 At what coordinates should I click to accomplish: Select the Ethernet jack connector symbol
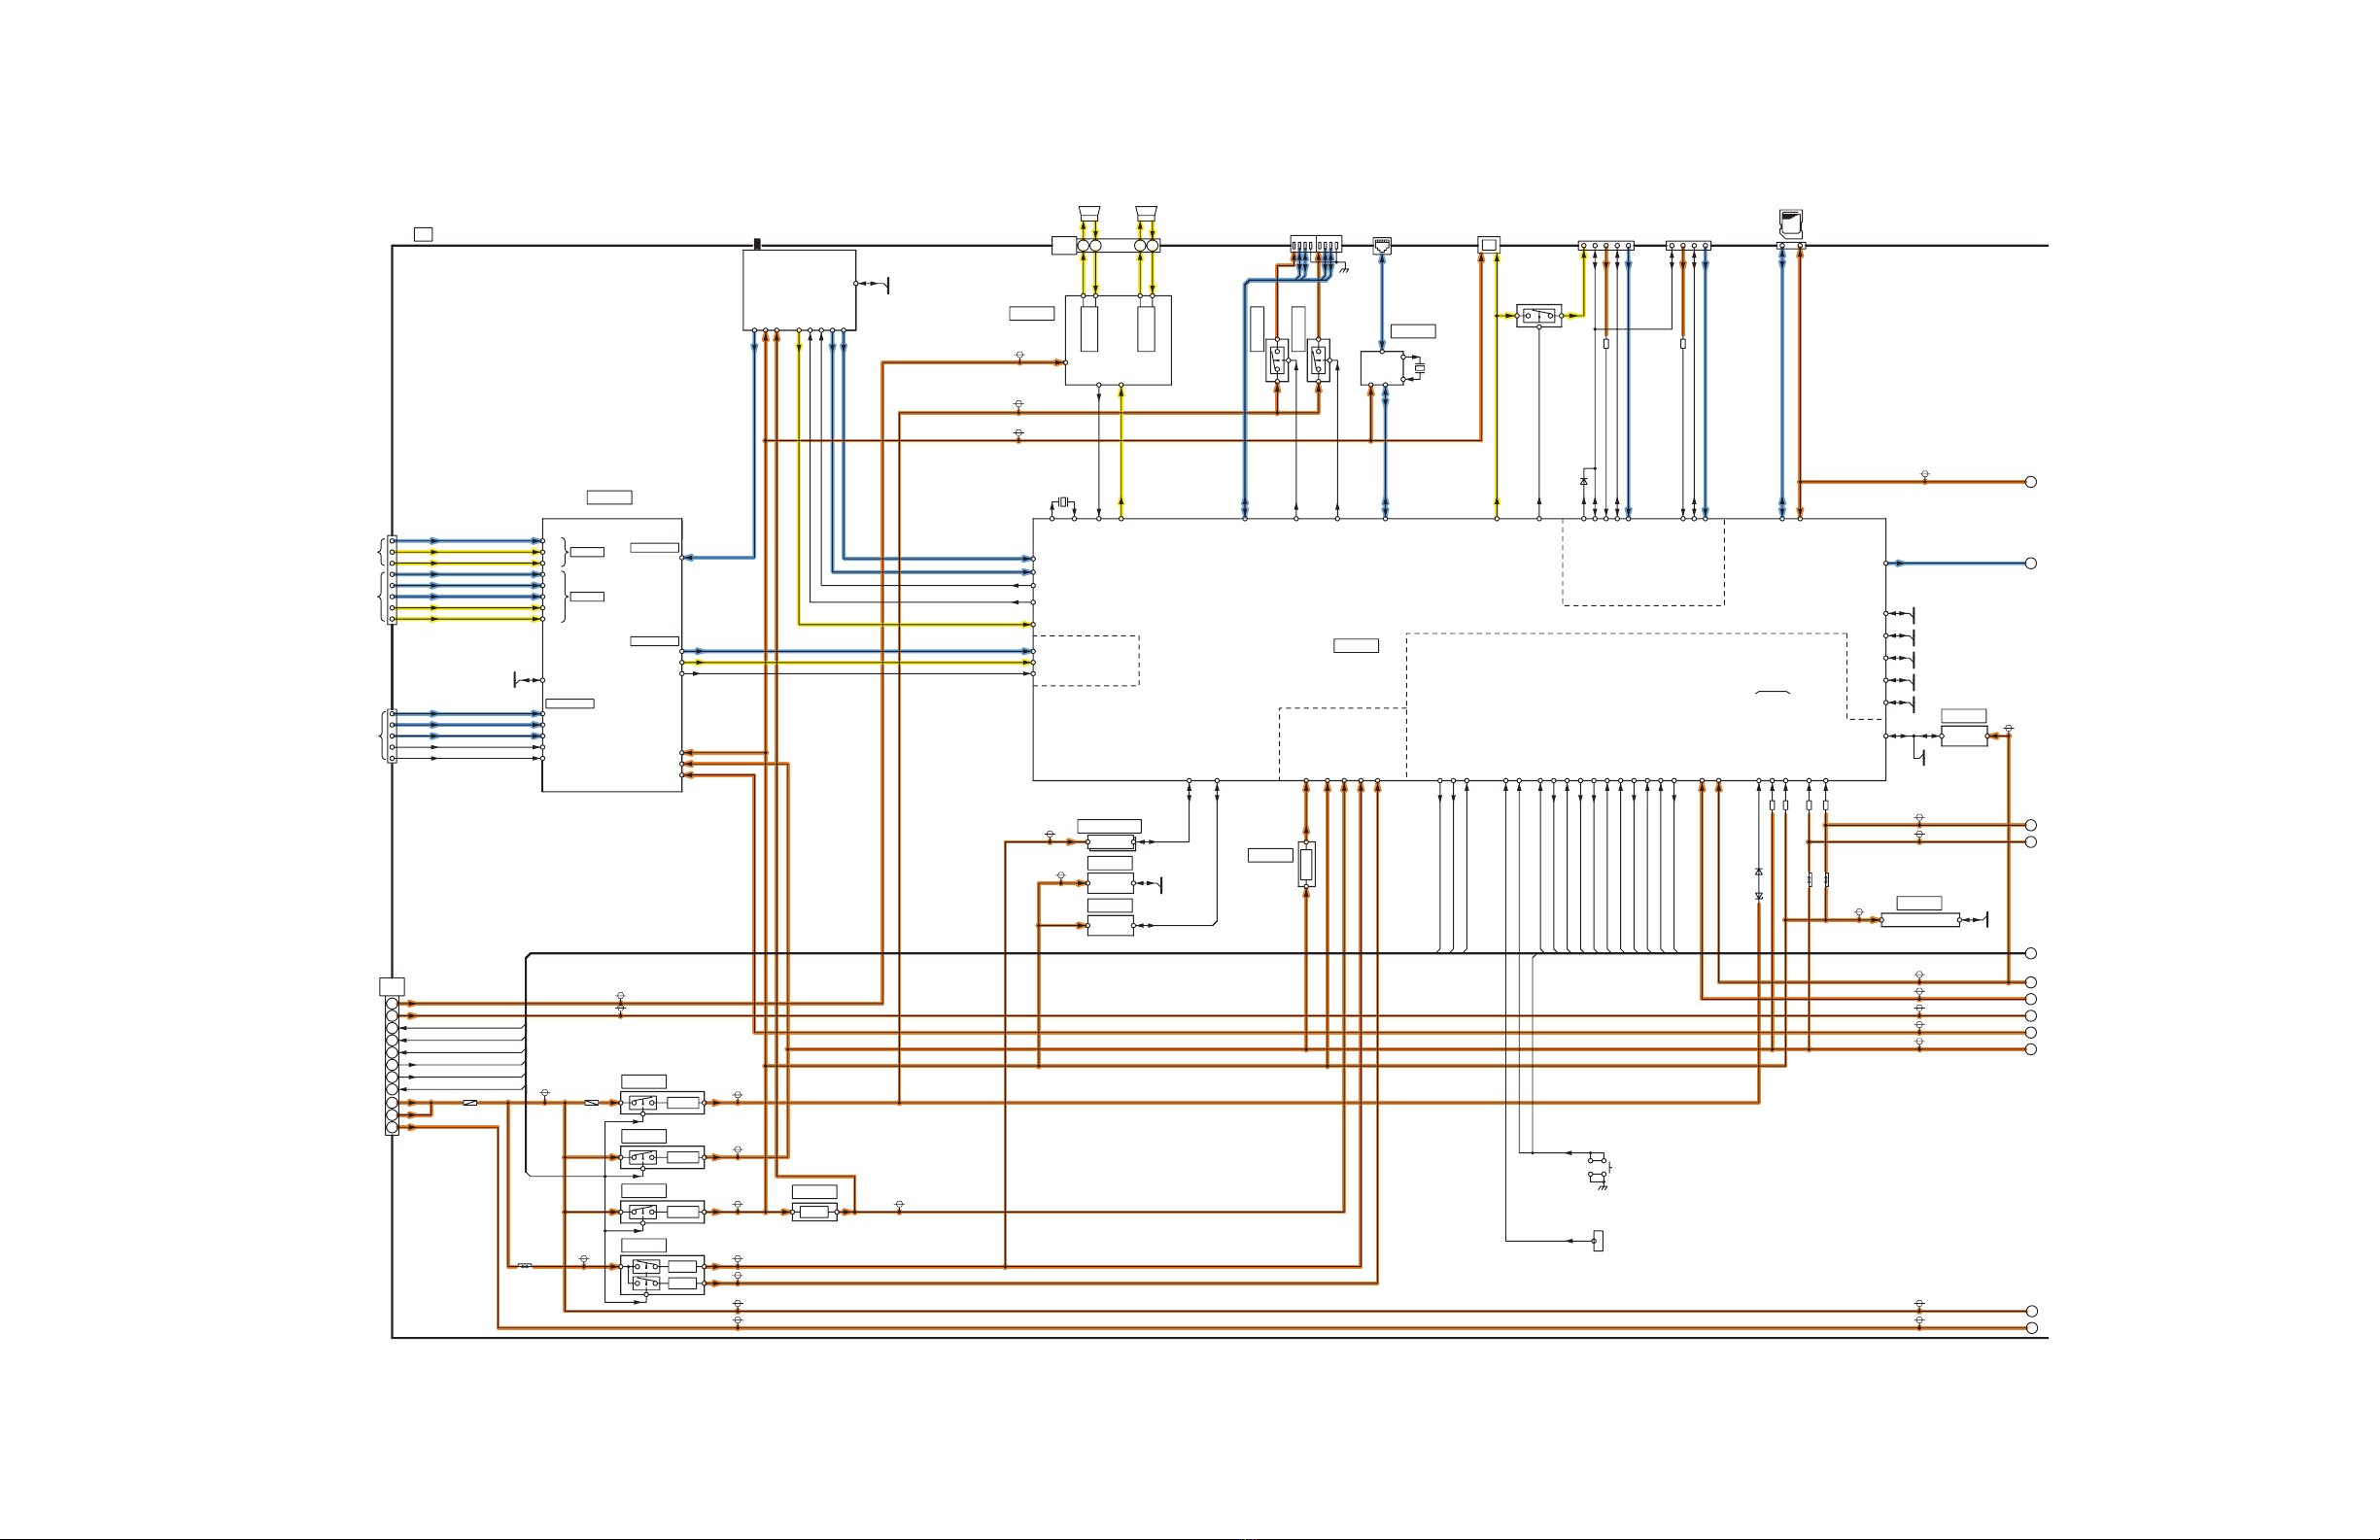click(x=1382, y=245)
